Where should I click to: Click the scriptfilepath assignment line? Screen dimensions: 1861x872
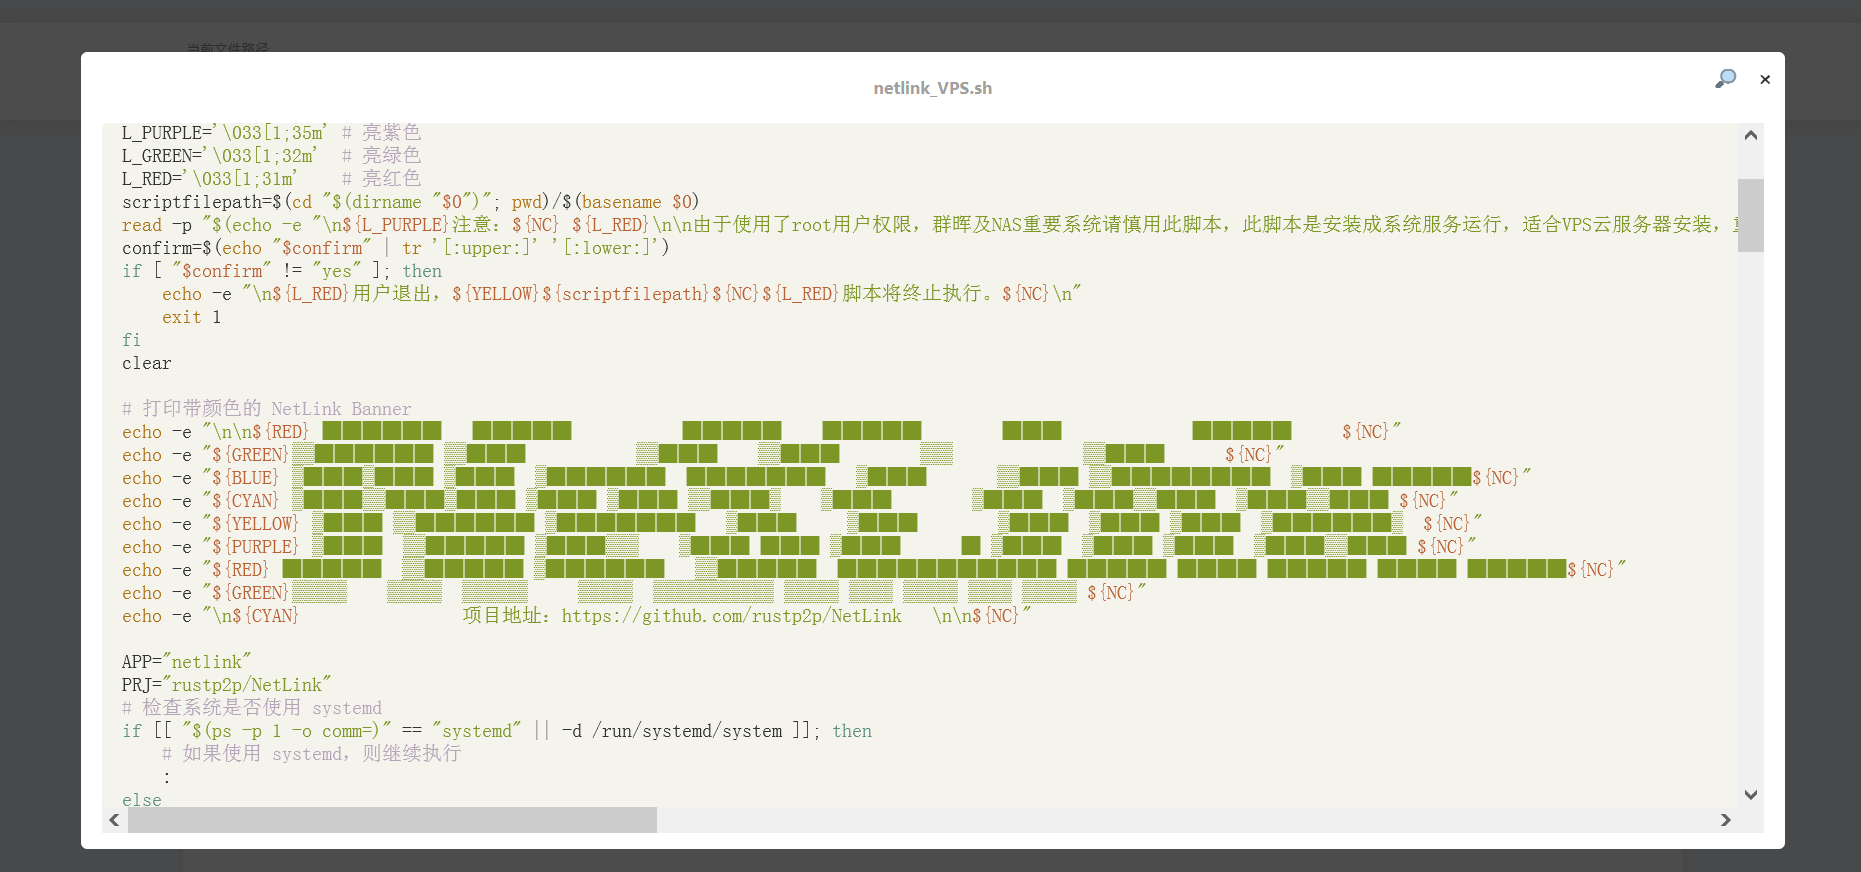tap(410, 202)
